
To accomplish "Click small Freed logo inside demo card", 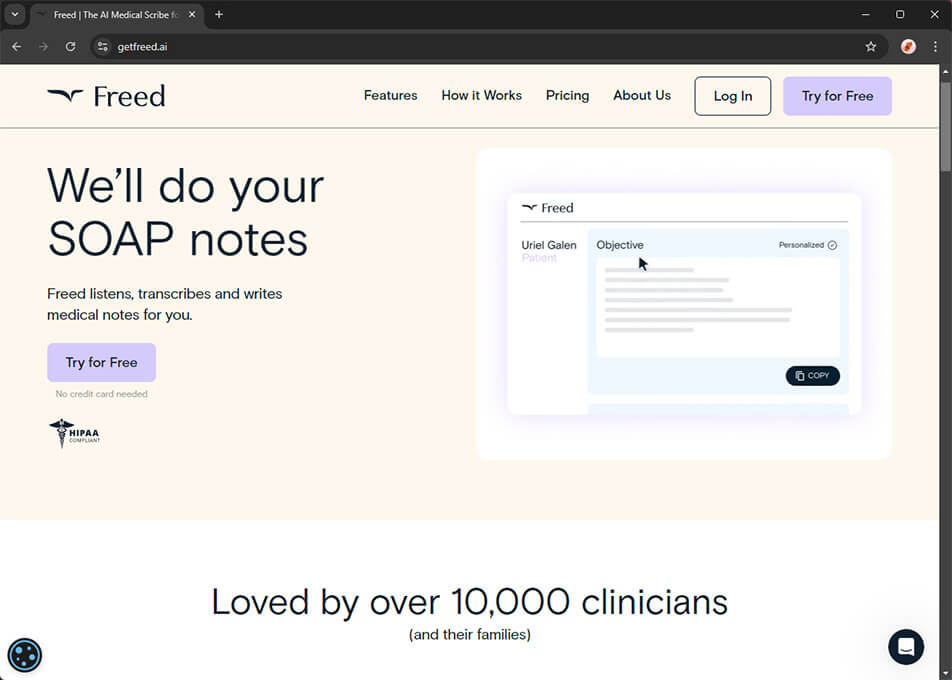I will click(547, 208).
